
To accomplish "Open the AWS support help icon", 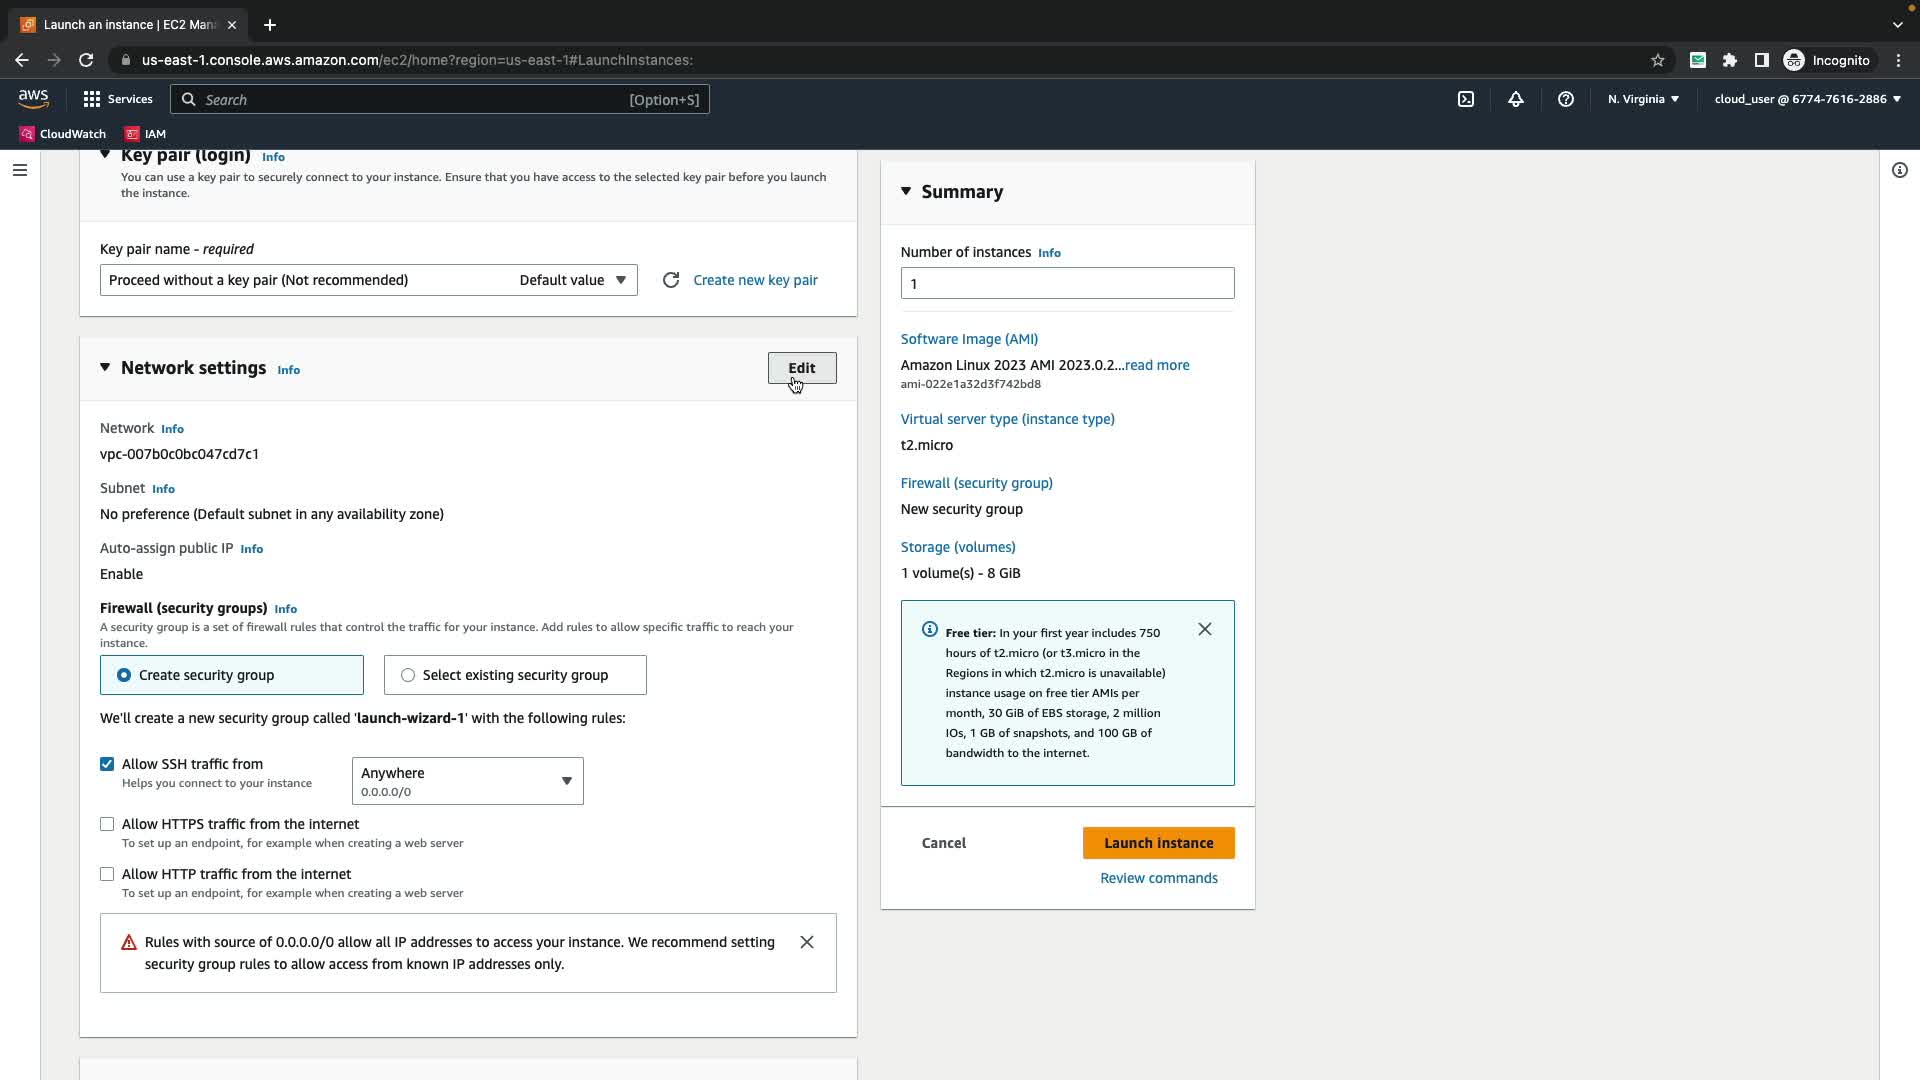I will [1566, 99].
